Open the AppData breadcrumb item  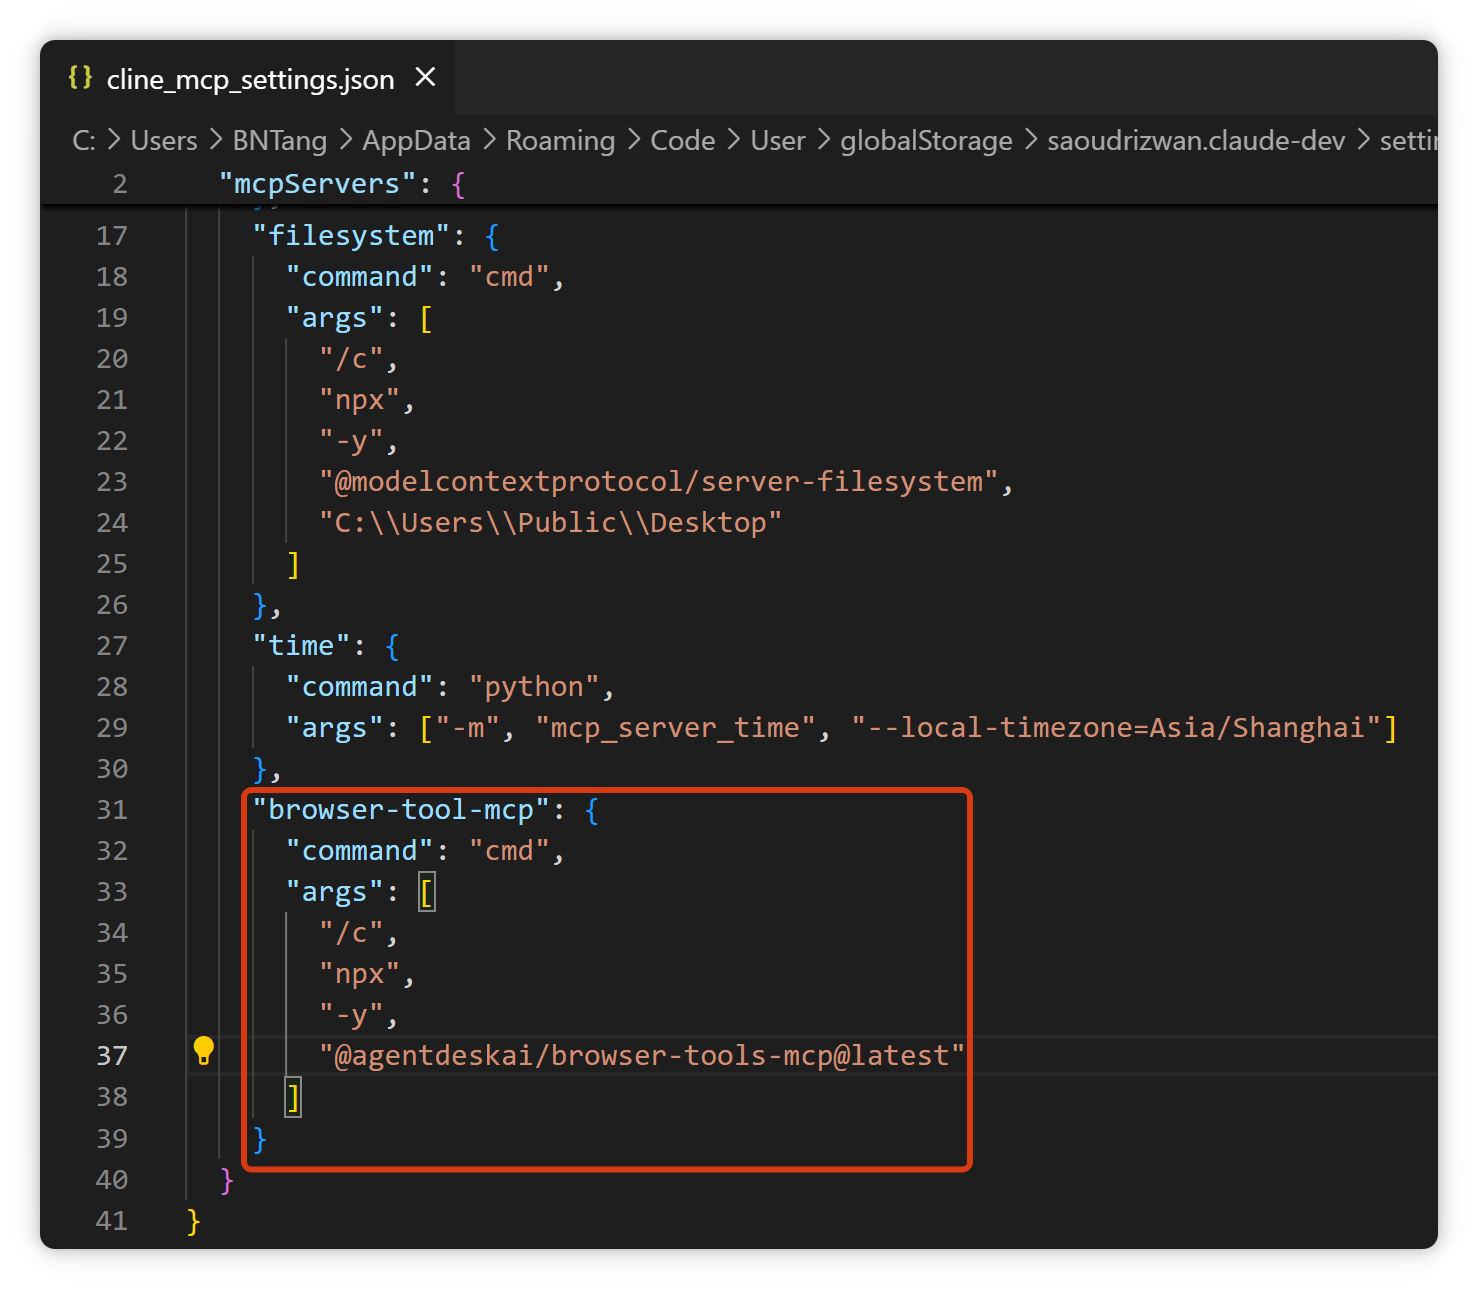(416, 141)
